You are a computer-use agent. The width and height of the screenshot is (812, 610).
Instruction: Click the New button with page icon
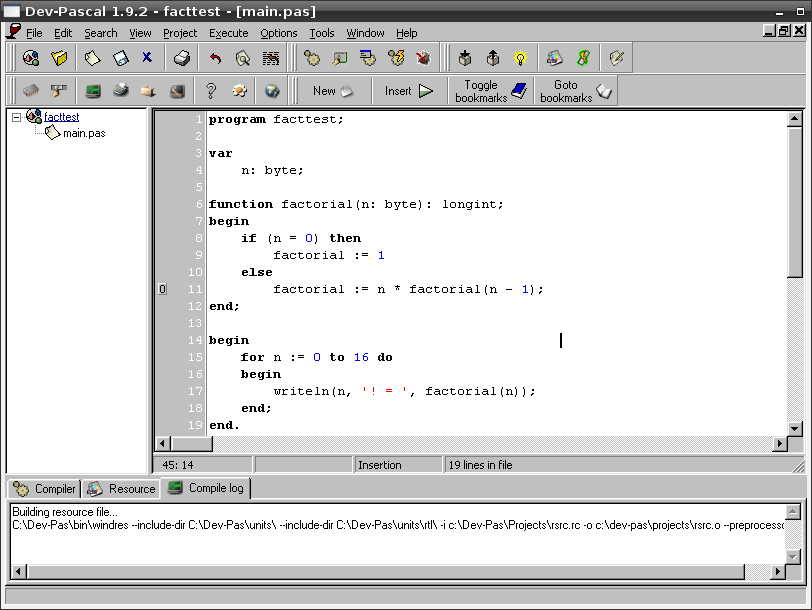(333, 91)
